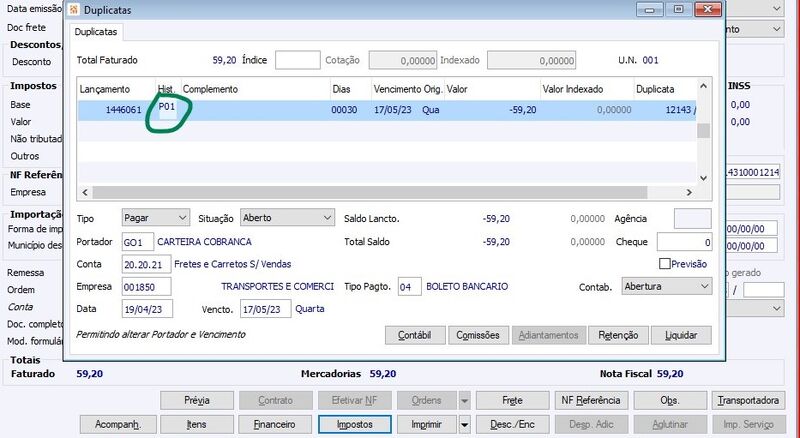Open the Contab. dropdown showing Abertura
The width and height of the screenshot is (800, 438).
click(x=666, y=286)
